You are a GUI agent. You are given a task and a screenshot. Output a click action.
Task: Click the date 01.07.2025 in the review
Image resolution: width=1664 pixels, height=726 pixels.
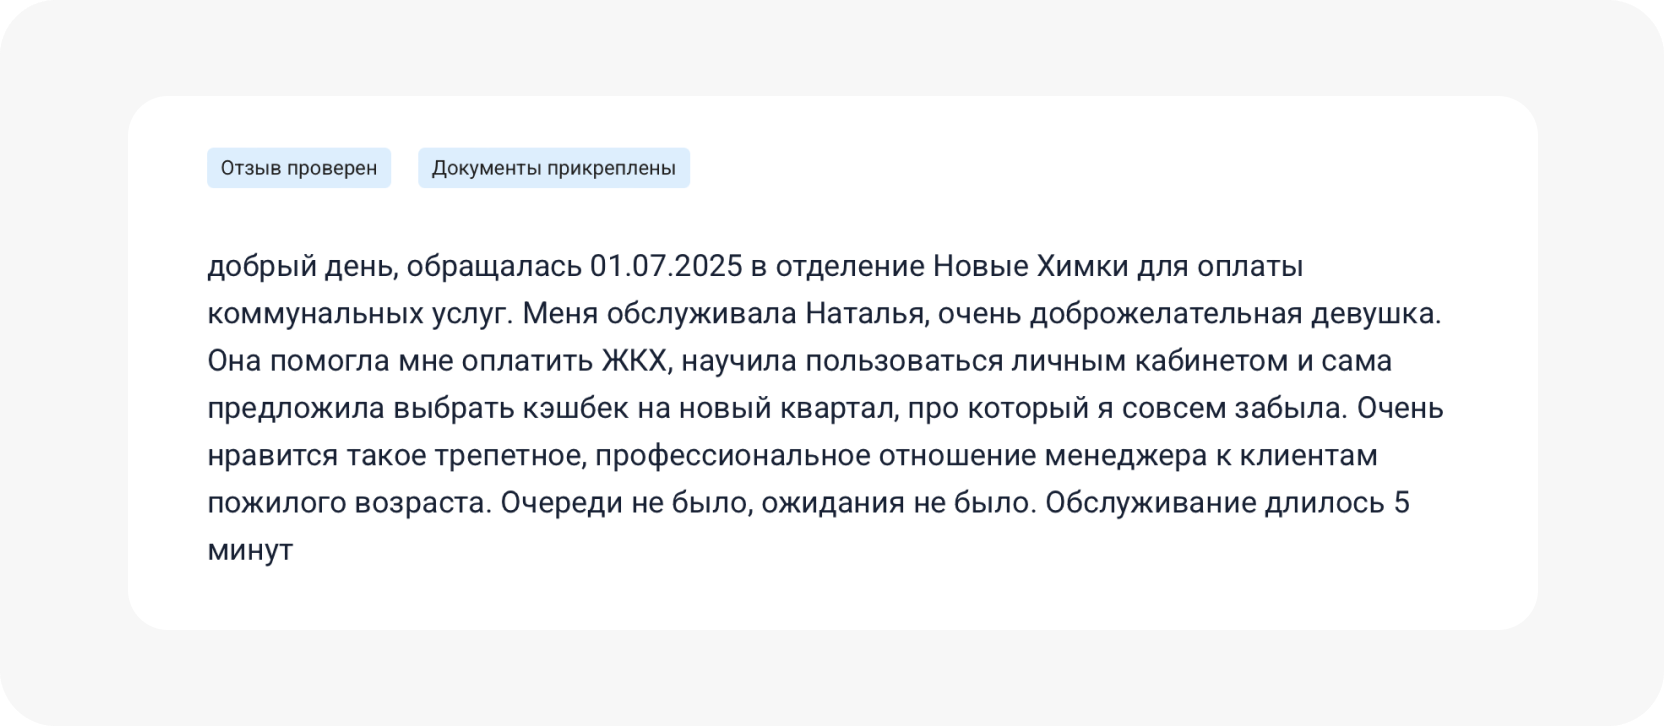[666, 268]
